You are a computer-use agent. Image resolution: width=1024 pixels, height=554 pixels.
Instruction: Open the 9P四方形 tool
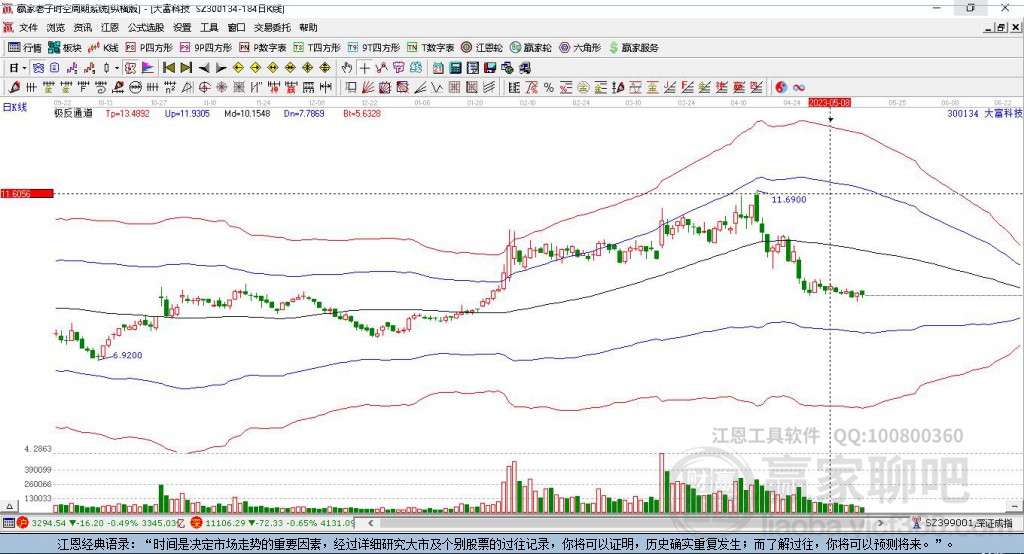coord(206,48)
